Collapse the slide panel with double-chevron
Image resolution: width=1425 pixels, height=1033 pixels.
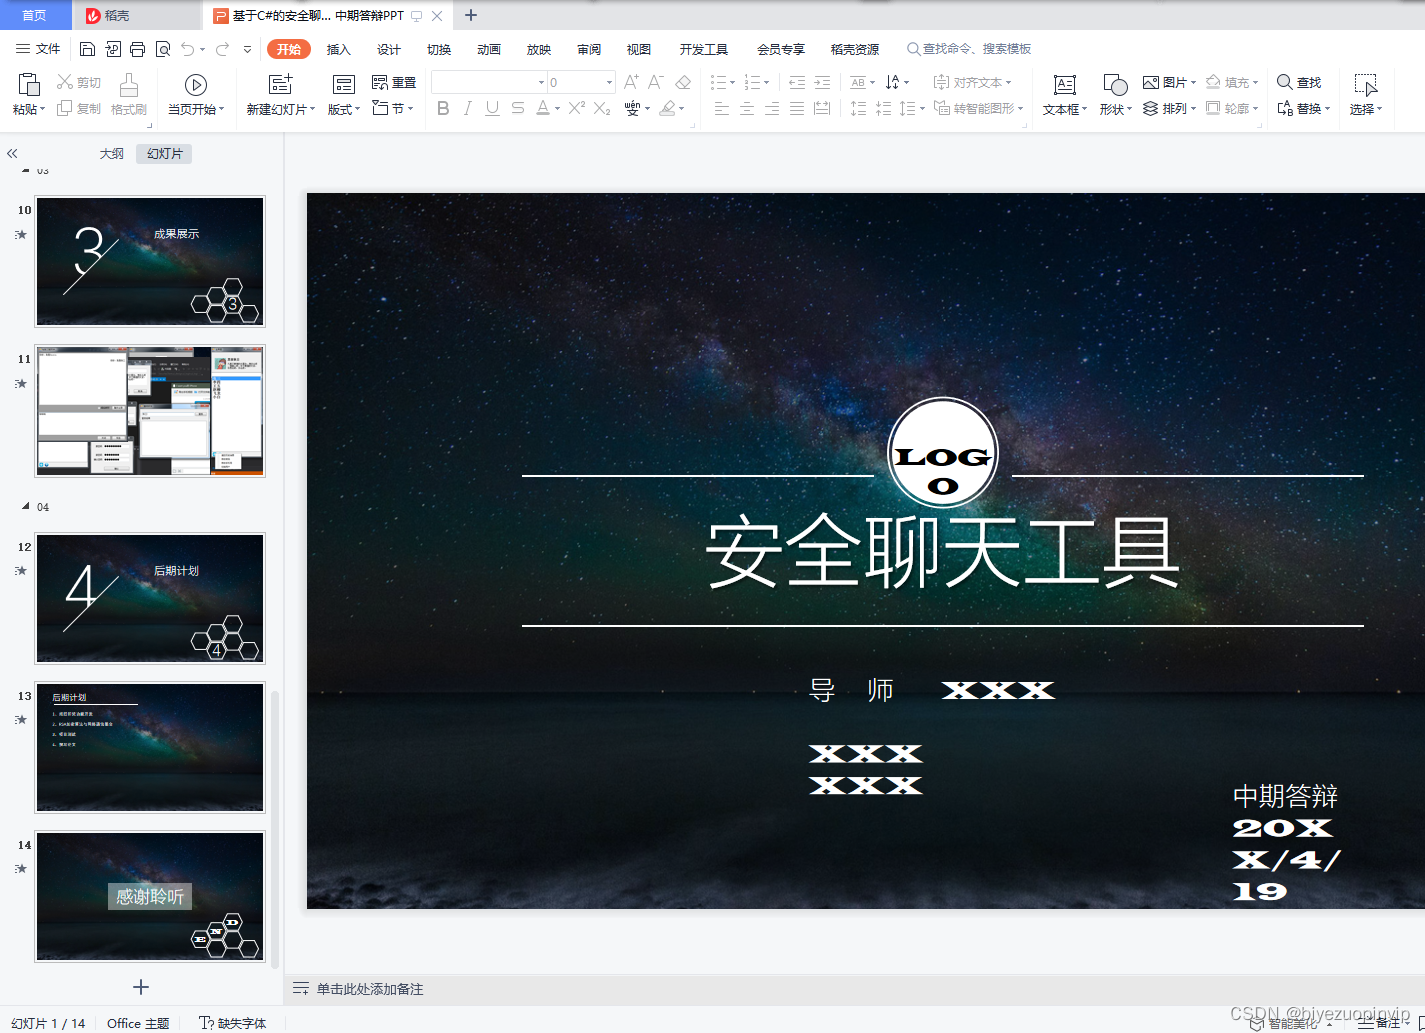13,154
